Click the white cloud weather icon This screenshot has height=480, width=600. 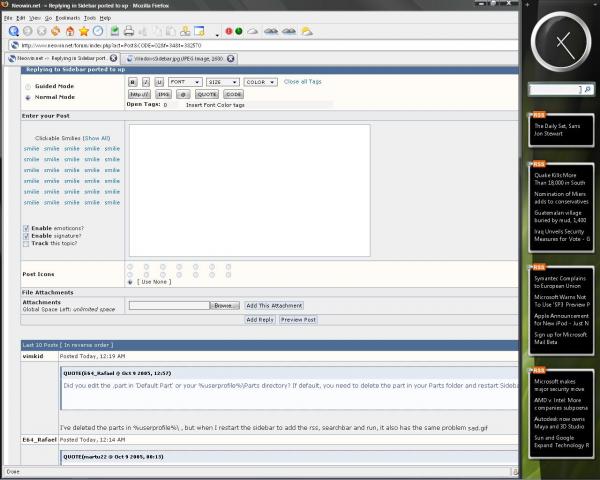253,31
